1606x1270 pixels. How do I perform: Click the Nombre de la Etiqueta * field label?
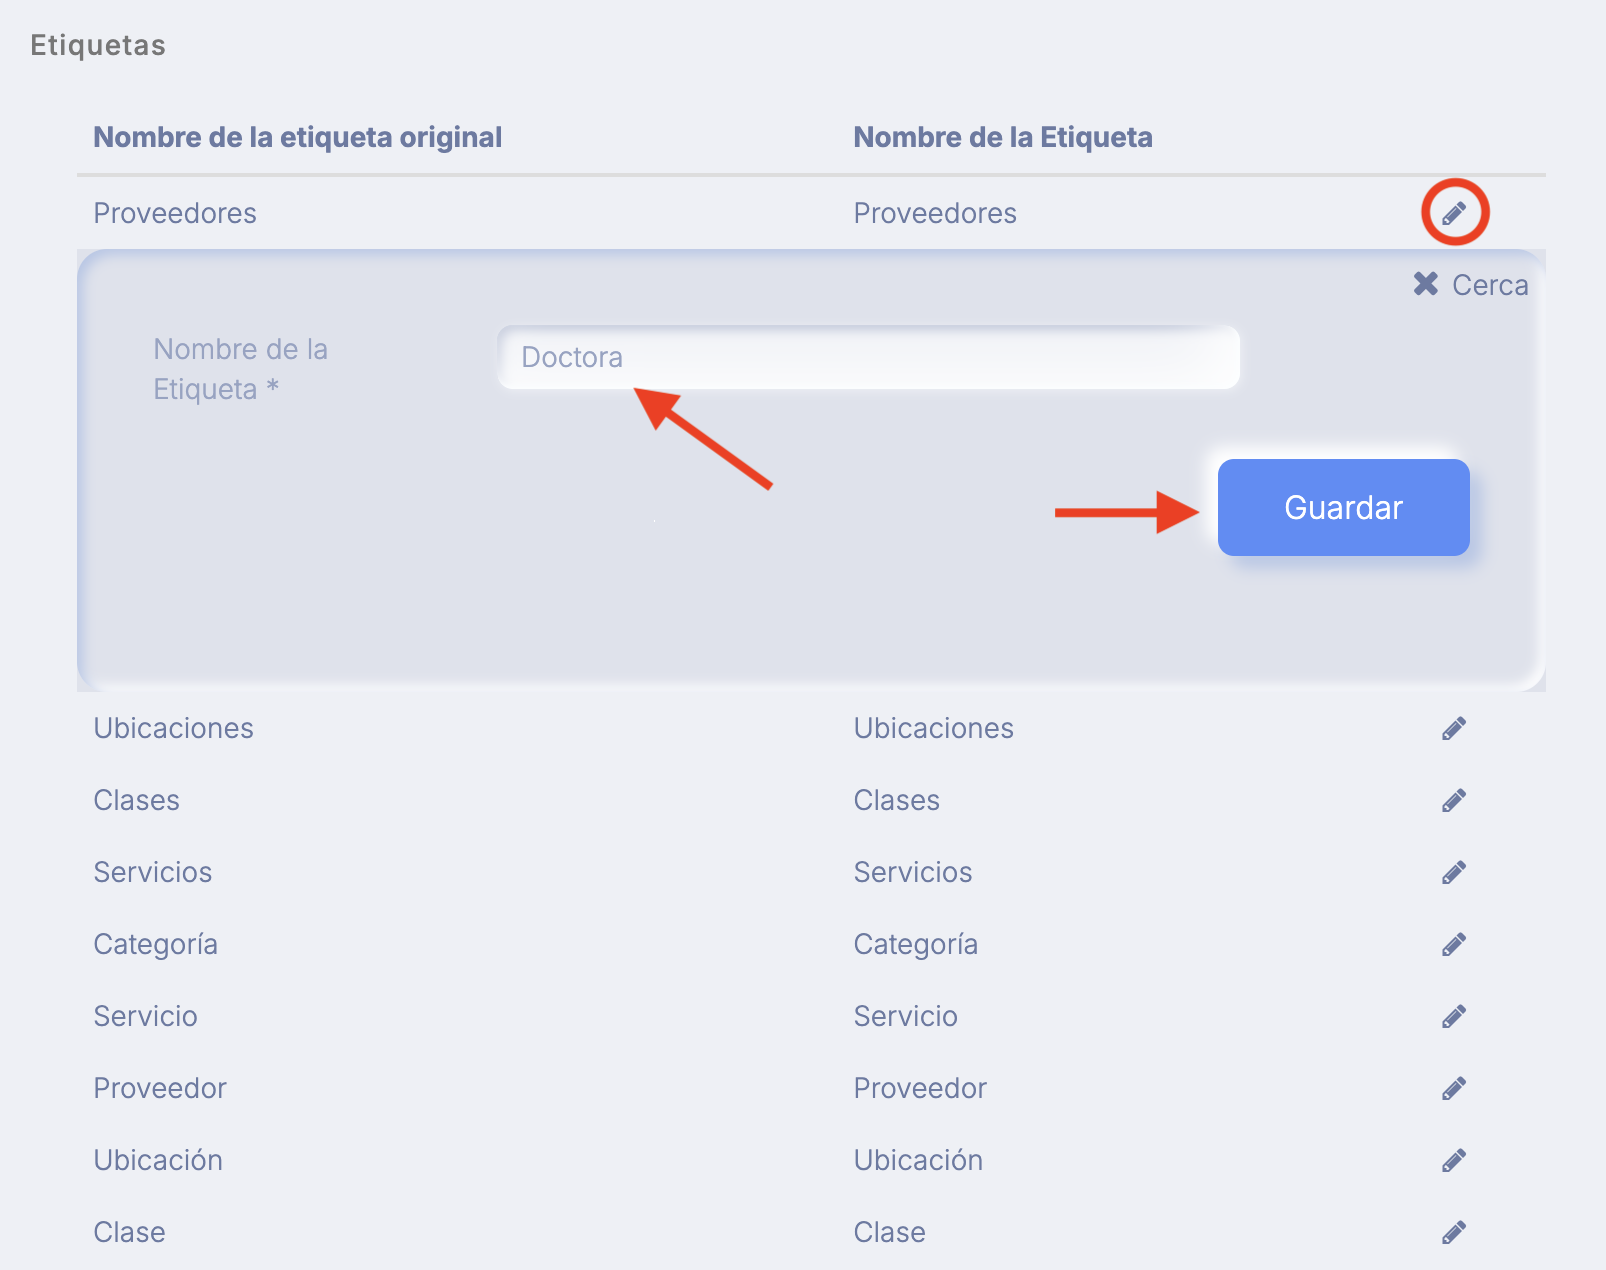241,369
